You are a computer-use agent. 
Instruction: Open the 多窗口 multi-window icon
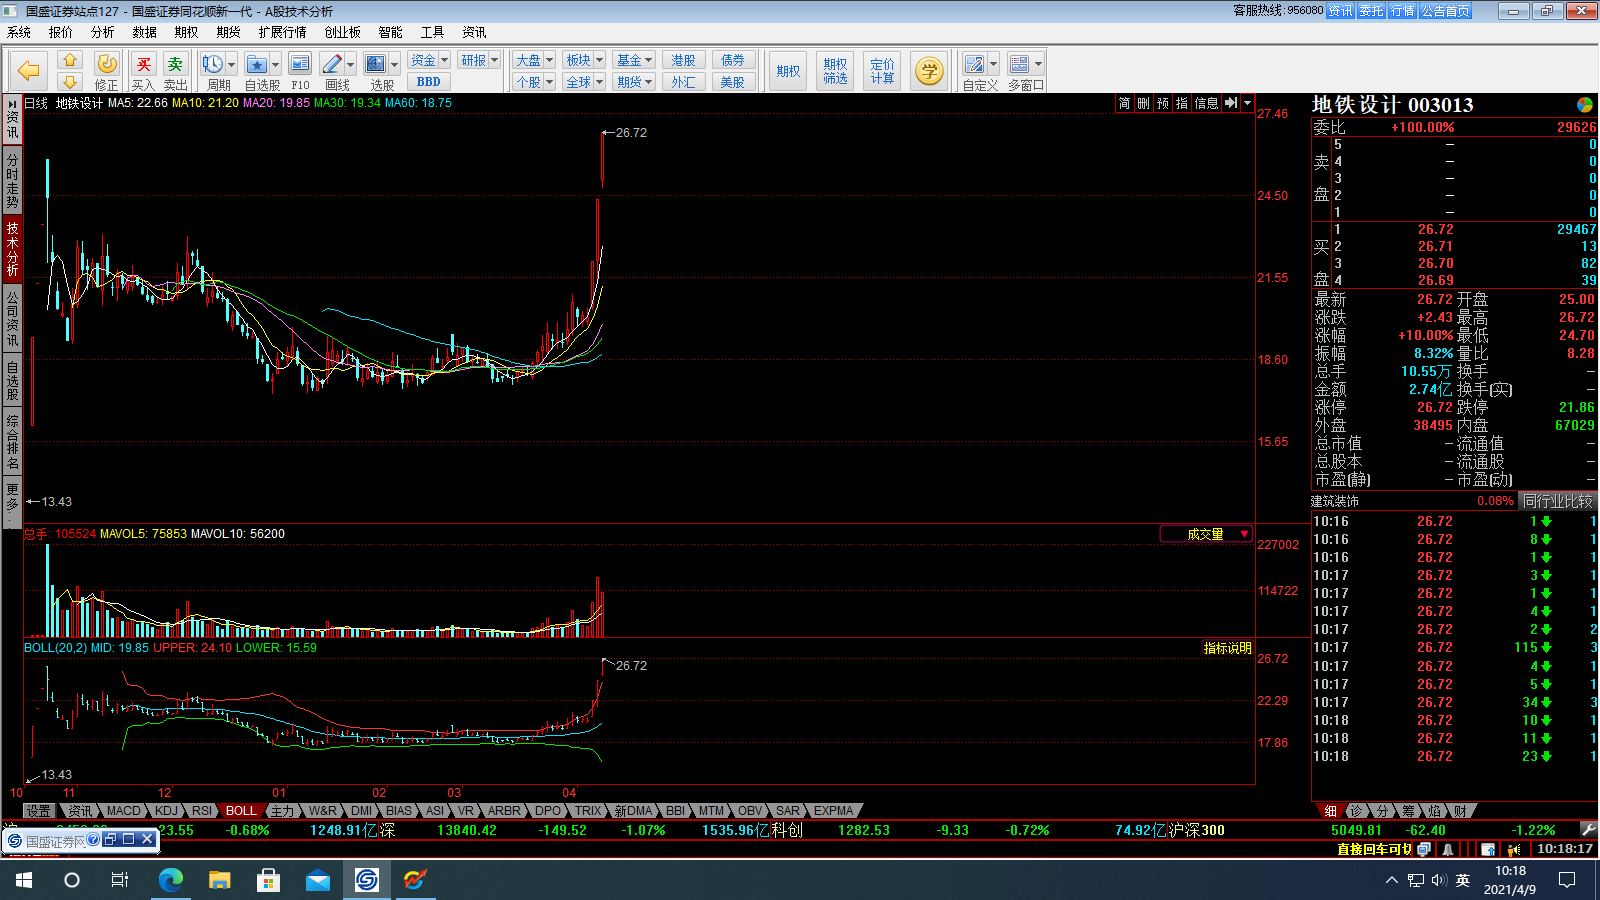(1019, 64)
